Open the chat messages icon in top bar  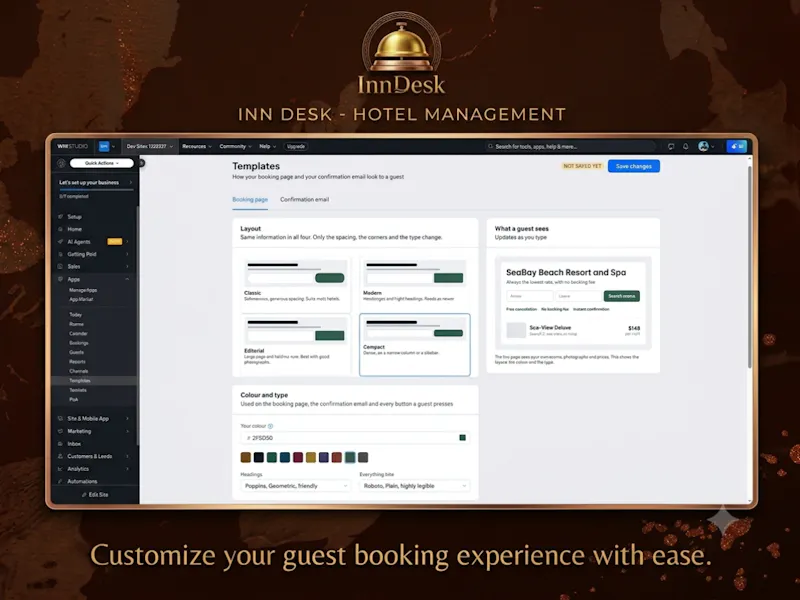click(671, 146)
